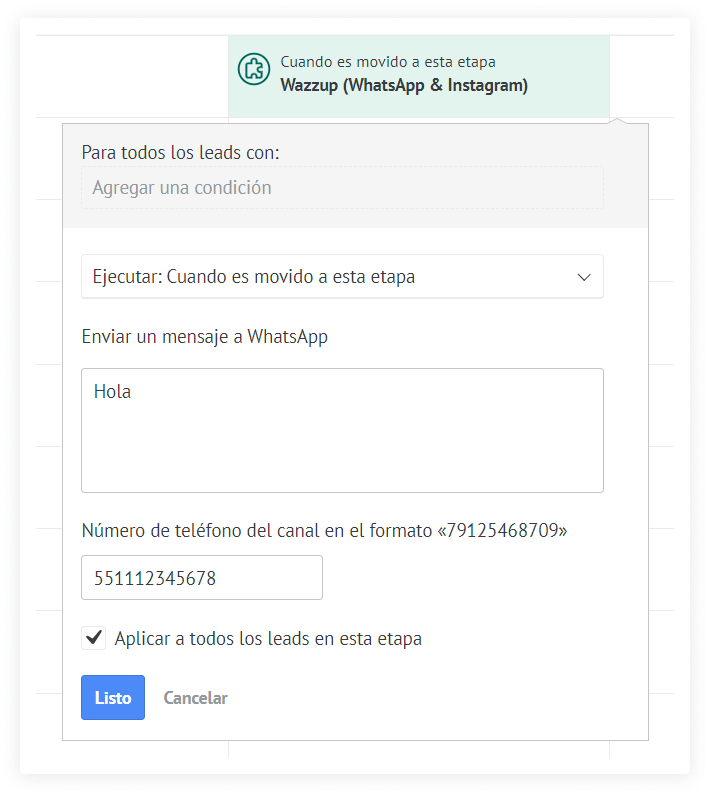The width and height of the screenshot is (710, 796).
Task: Focus the WhatsApp message text area containing 'Hola'
Action: 342,440
